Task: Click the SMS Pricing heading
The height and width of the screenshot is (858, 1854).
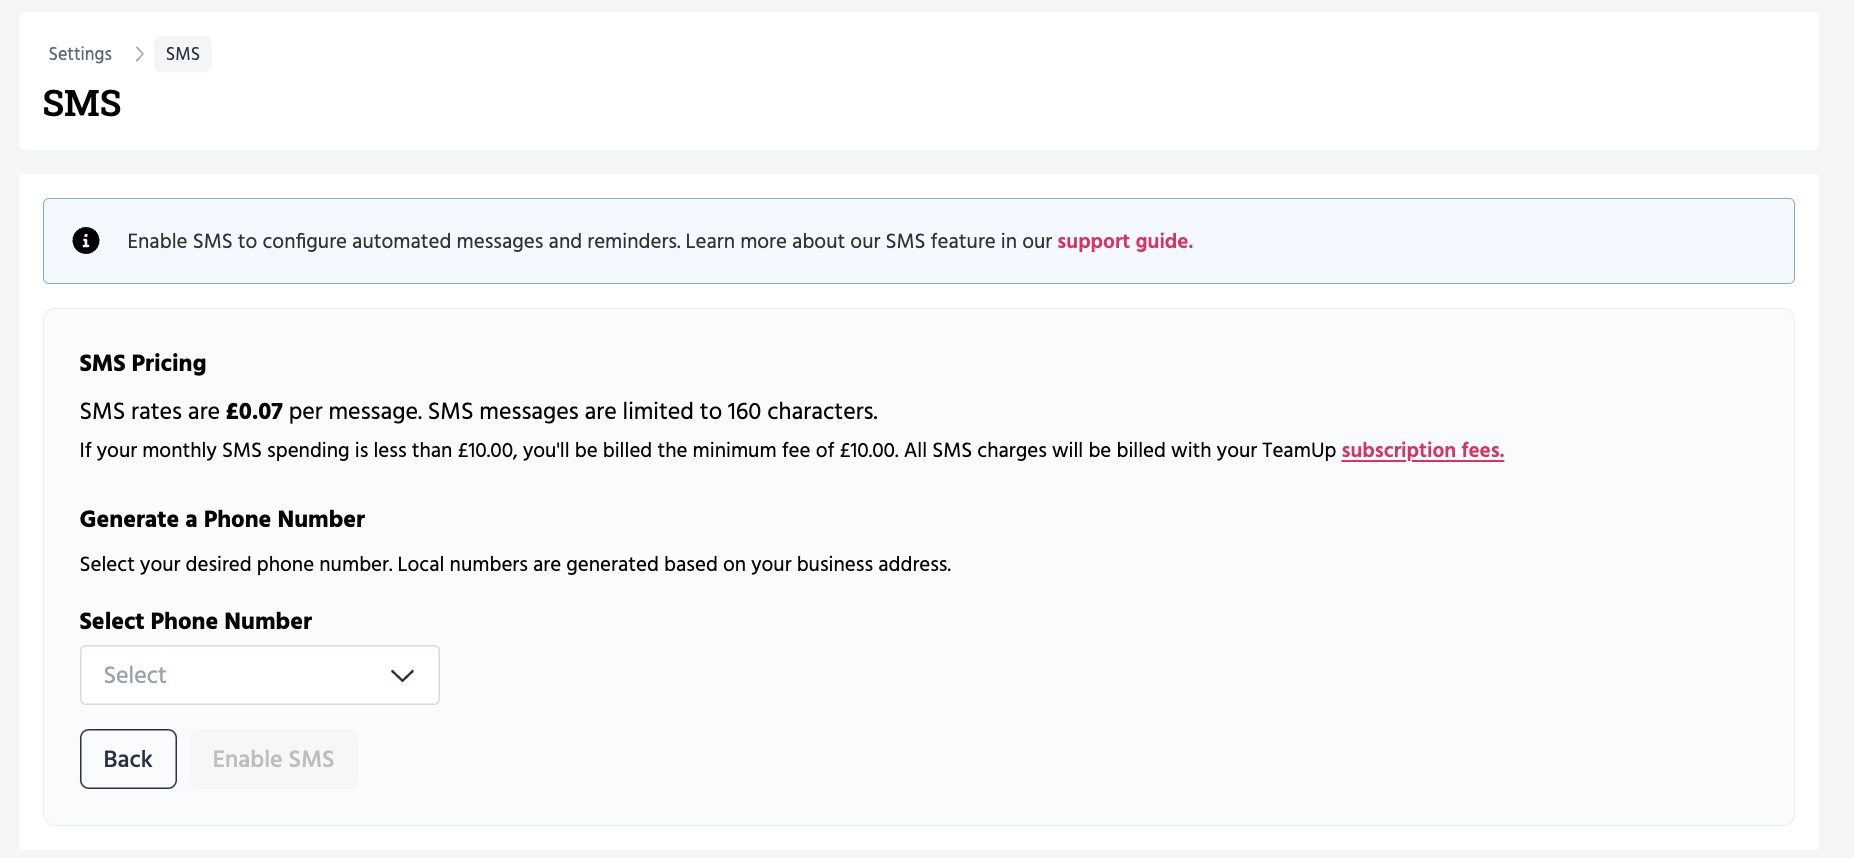Action: pos(143,363)
